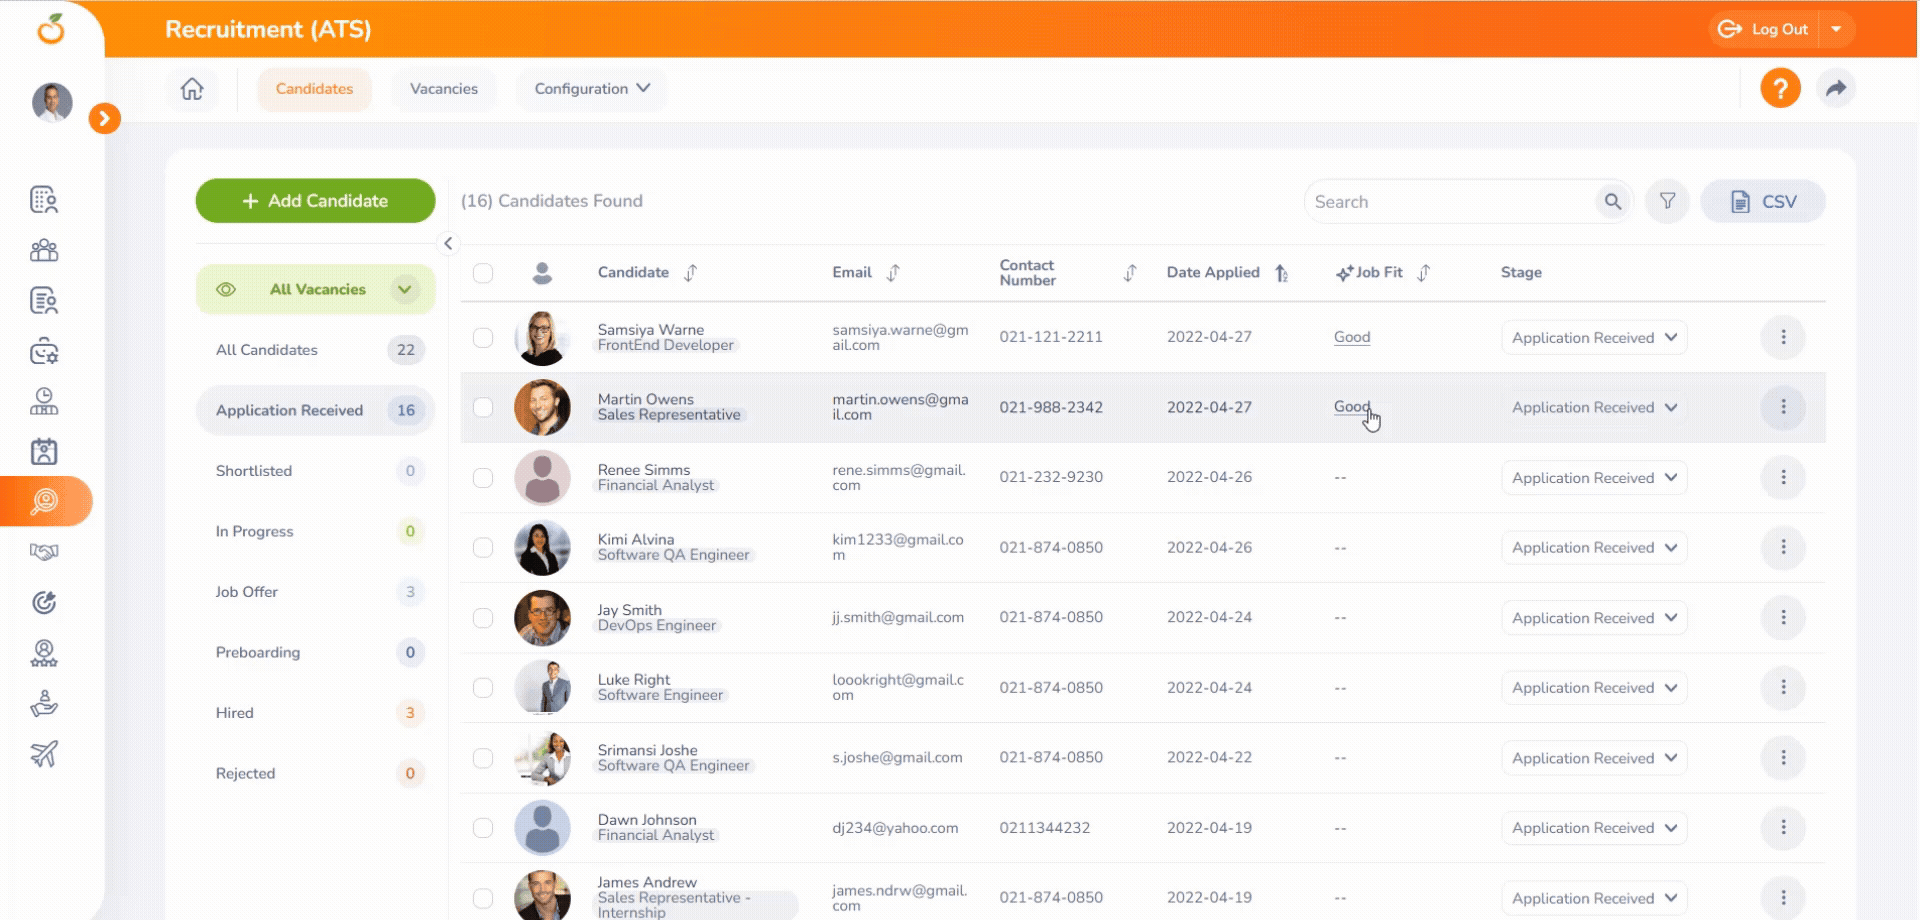
Task: Click the Add Candidate button
Action: [x=315, y=201]
